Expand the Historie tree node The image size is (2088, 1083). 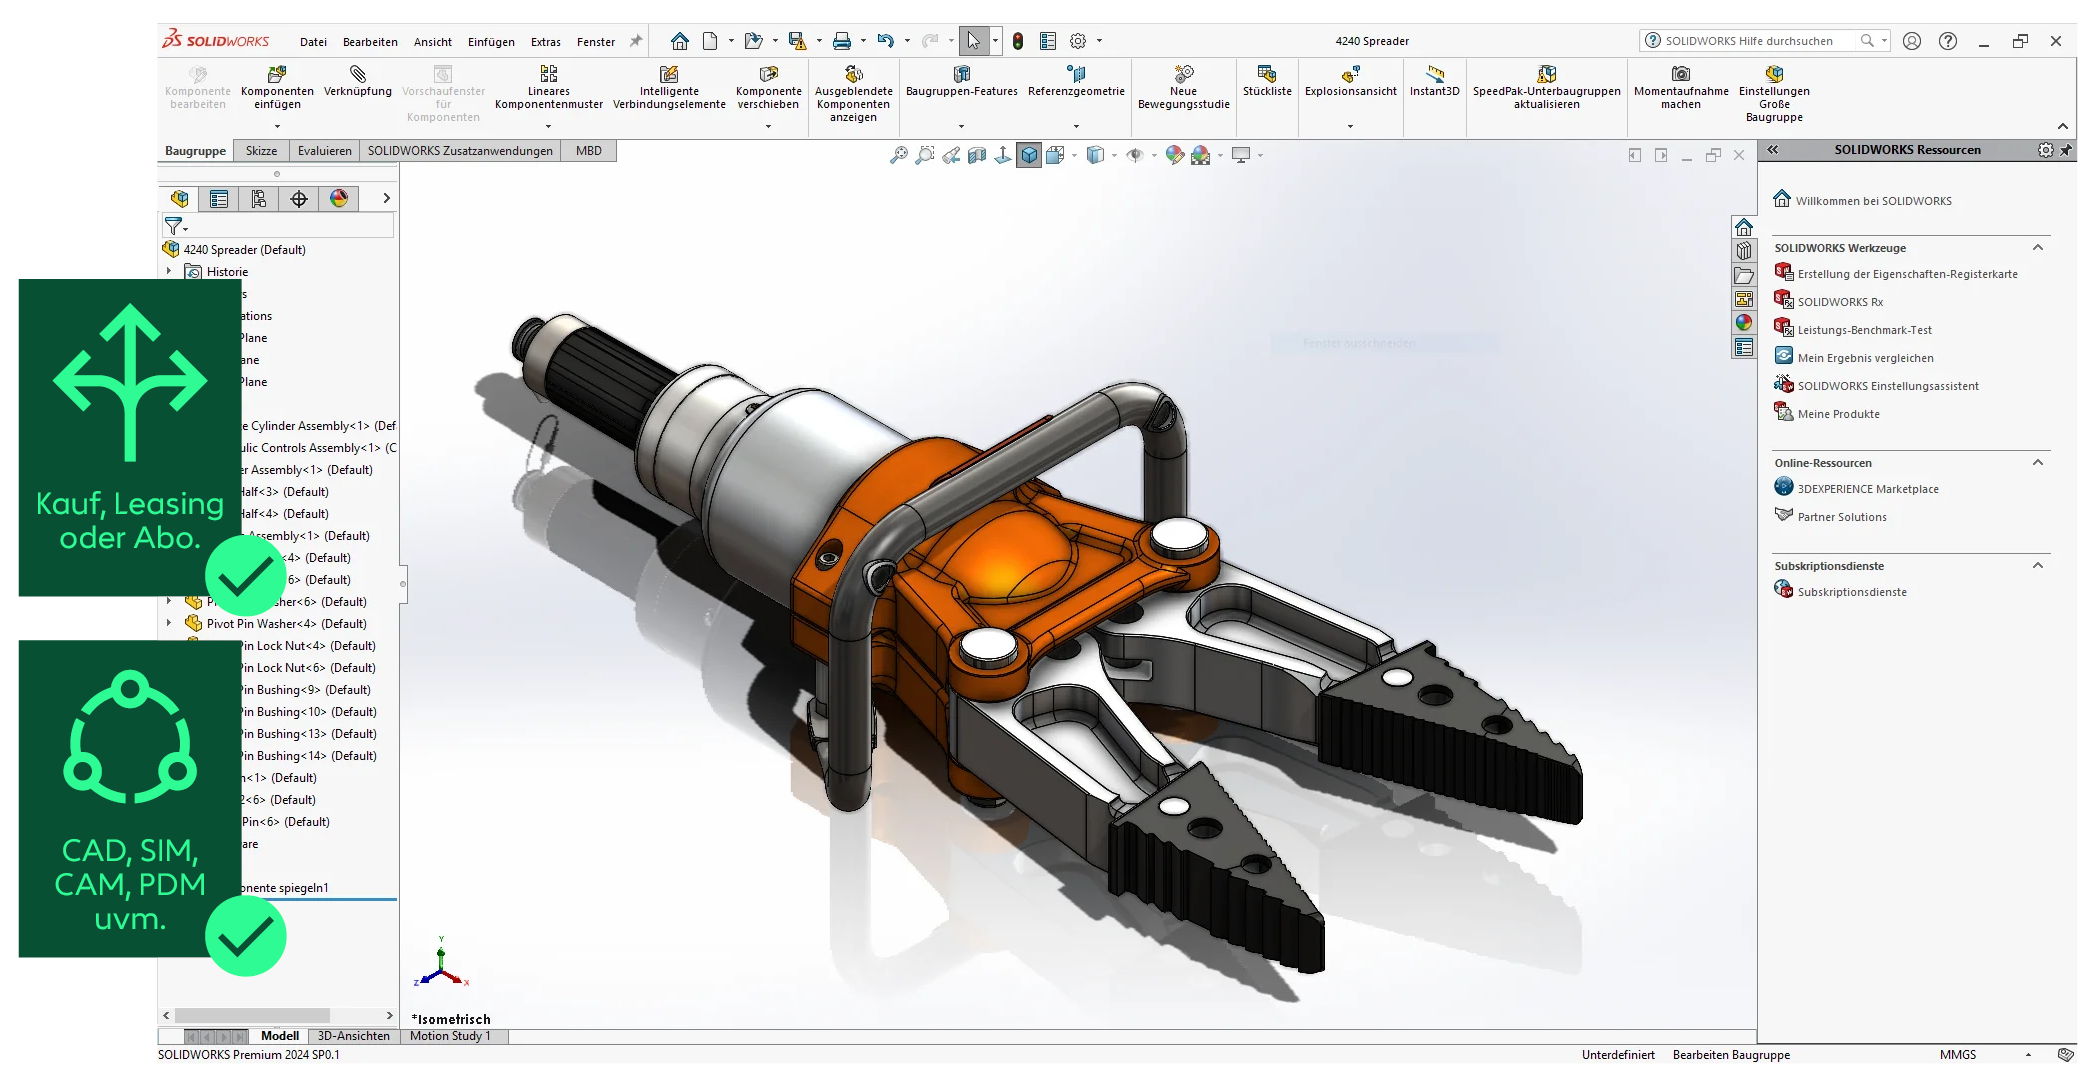click(x=169, y=271)
